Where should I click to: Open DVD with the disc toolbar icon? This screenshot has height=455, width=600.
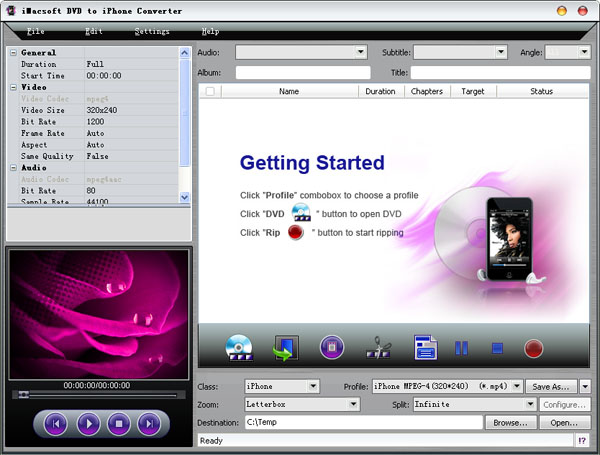click(239, 348)
